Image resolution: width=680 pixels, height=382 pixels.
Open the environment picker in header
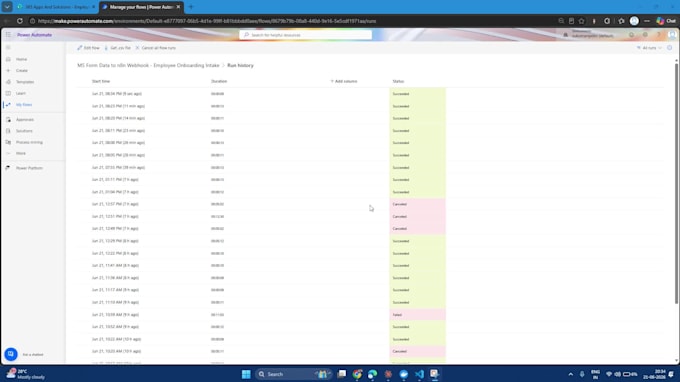[x=588, y=34]
